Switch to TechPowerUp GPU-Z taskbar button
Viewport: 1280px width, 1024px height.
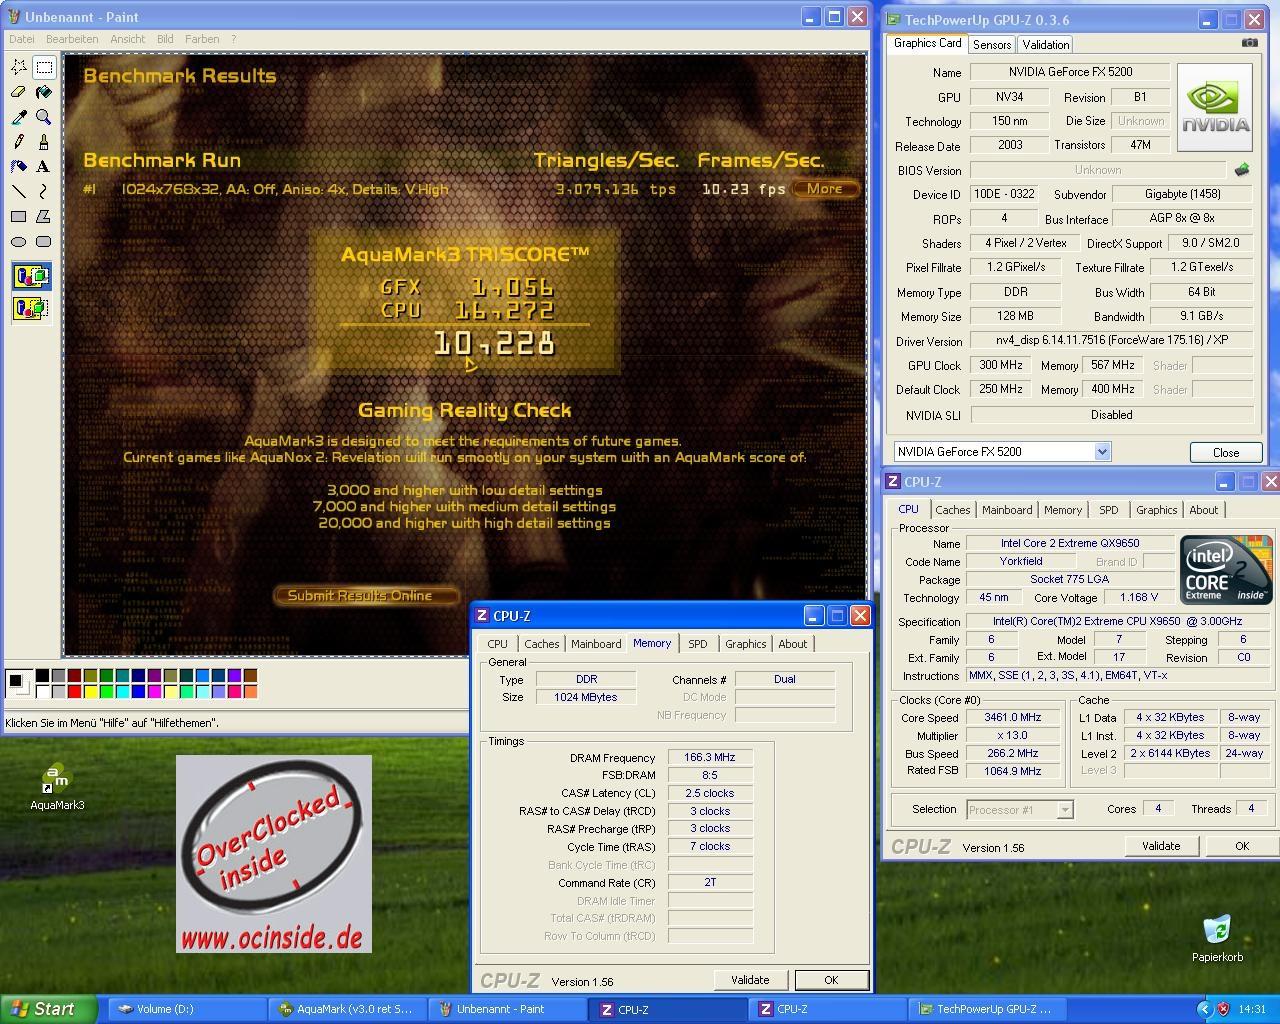point(987,1009)
